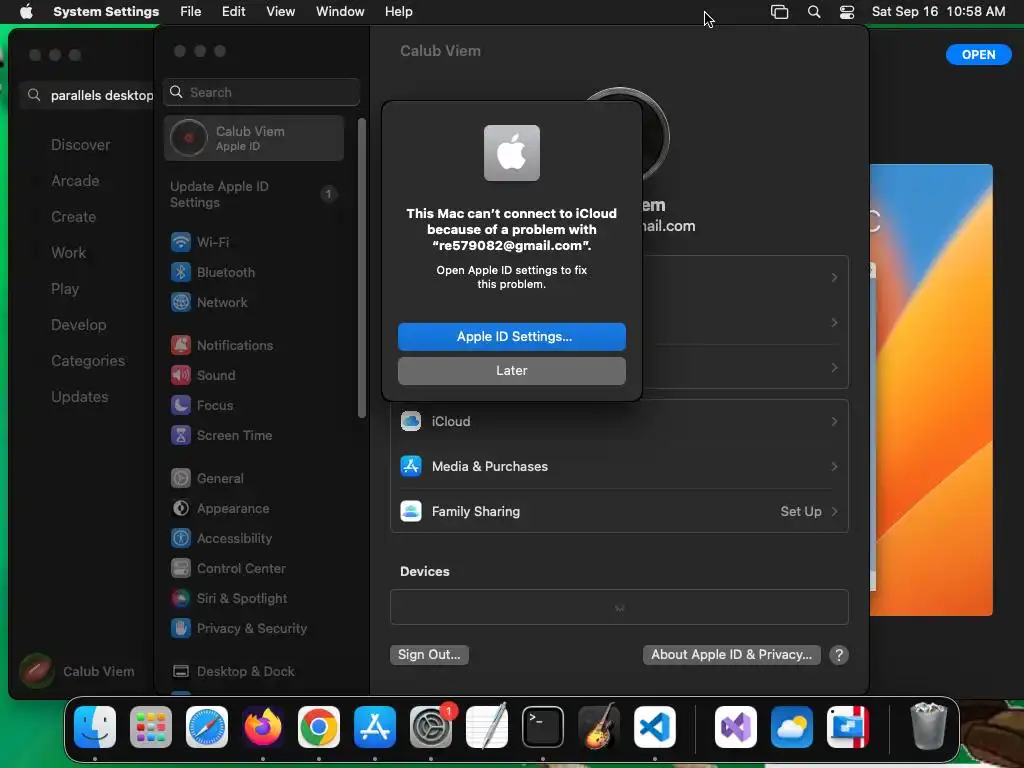Screen dimensions: 1024x768
Task: Launch GarageBand from the Dock
Action: pyautogui.click(x=599, y=727)
